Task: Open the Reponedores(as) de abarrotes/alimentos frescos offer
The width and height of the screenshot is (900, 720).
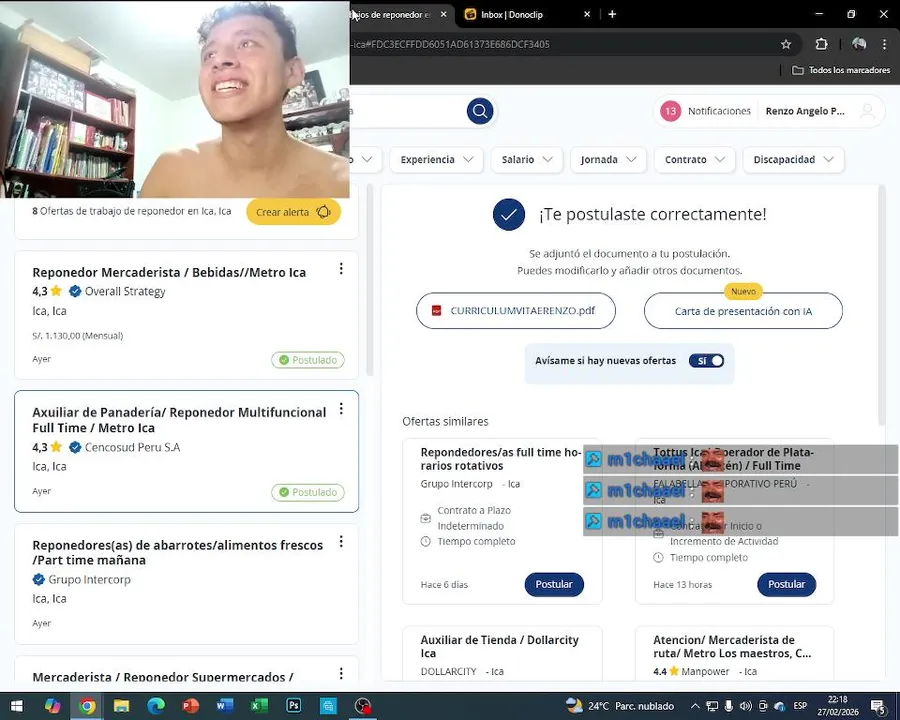Action: coord(177,552)
